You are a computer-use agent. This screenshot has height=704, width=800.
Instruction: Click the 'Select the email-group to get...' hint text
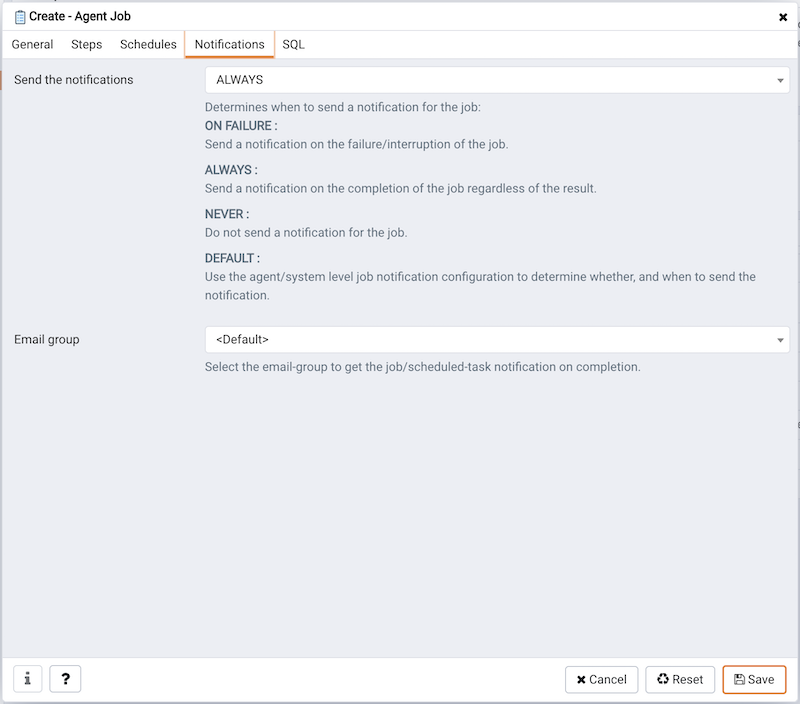point(422,367)
